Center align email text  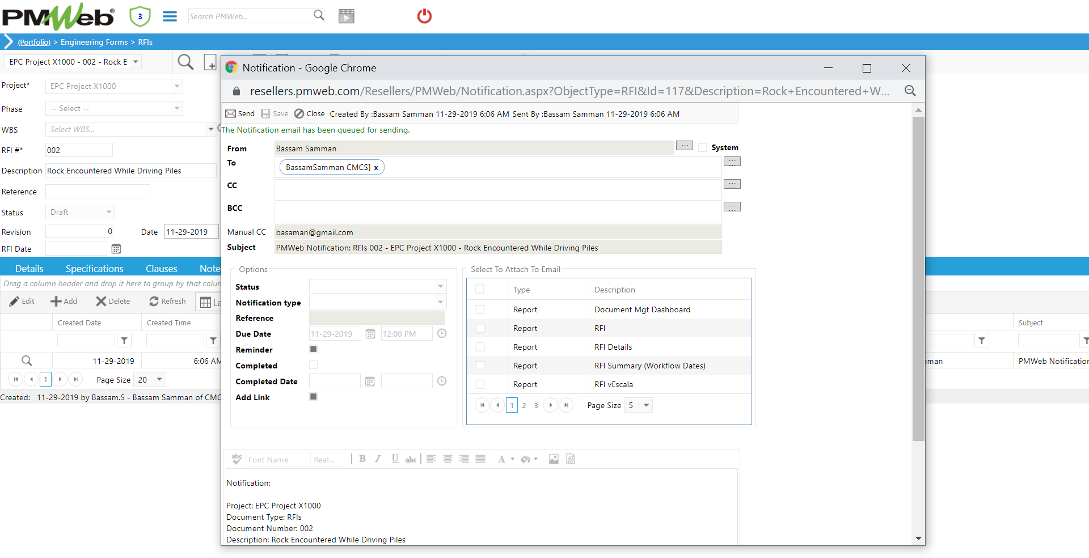click(x=448, y=459)
